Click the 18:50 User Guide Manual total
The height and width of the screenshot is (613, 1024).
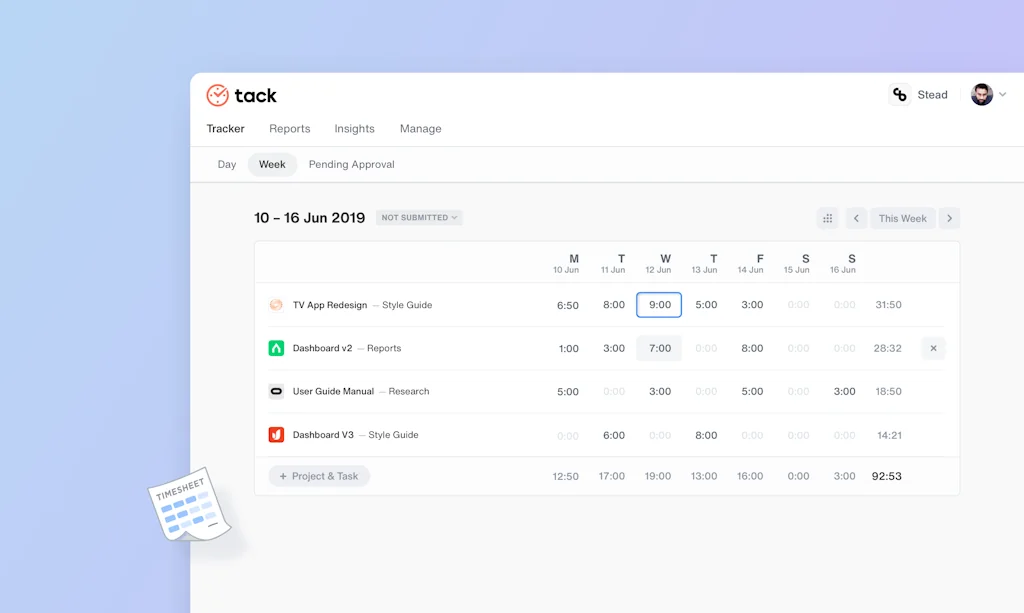(888, 392)
